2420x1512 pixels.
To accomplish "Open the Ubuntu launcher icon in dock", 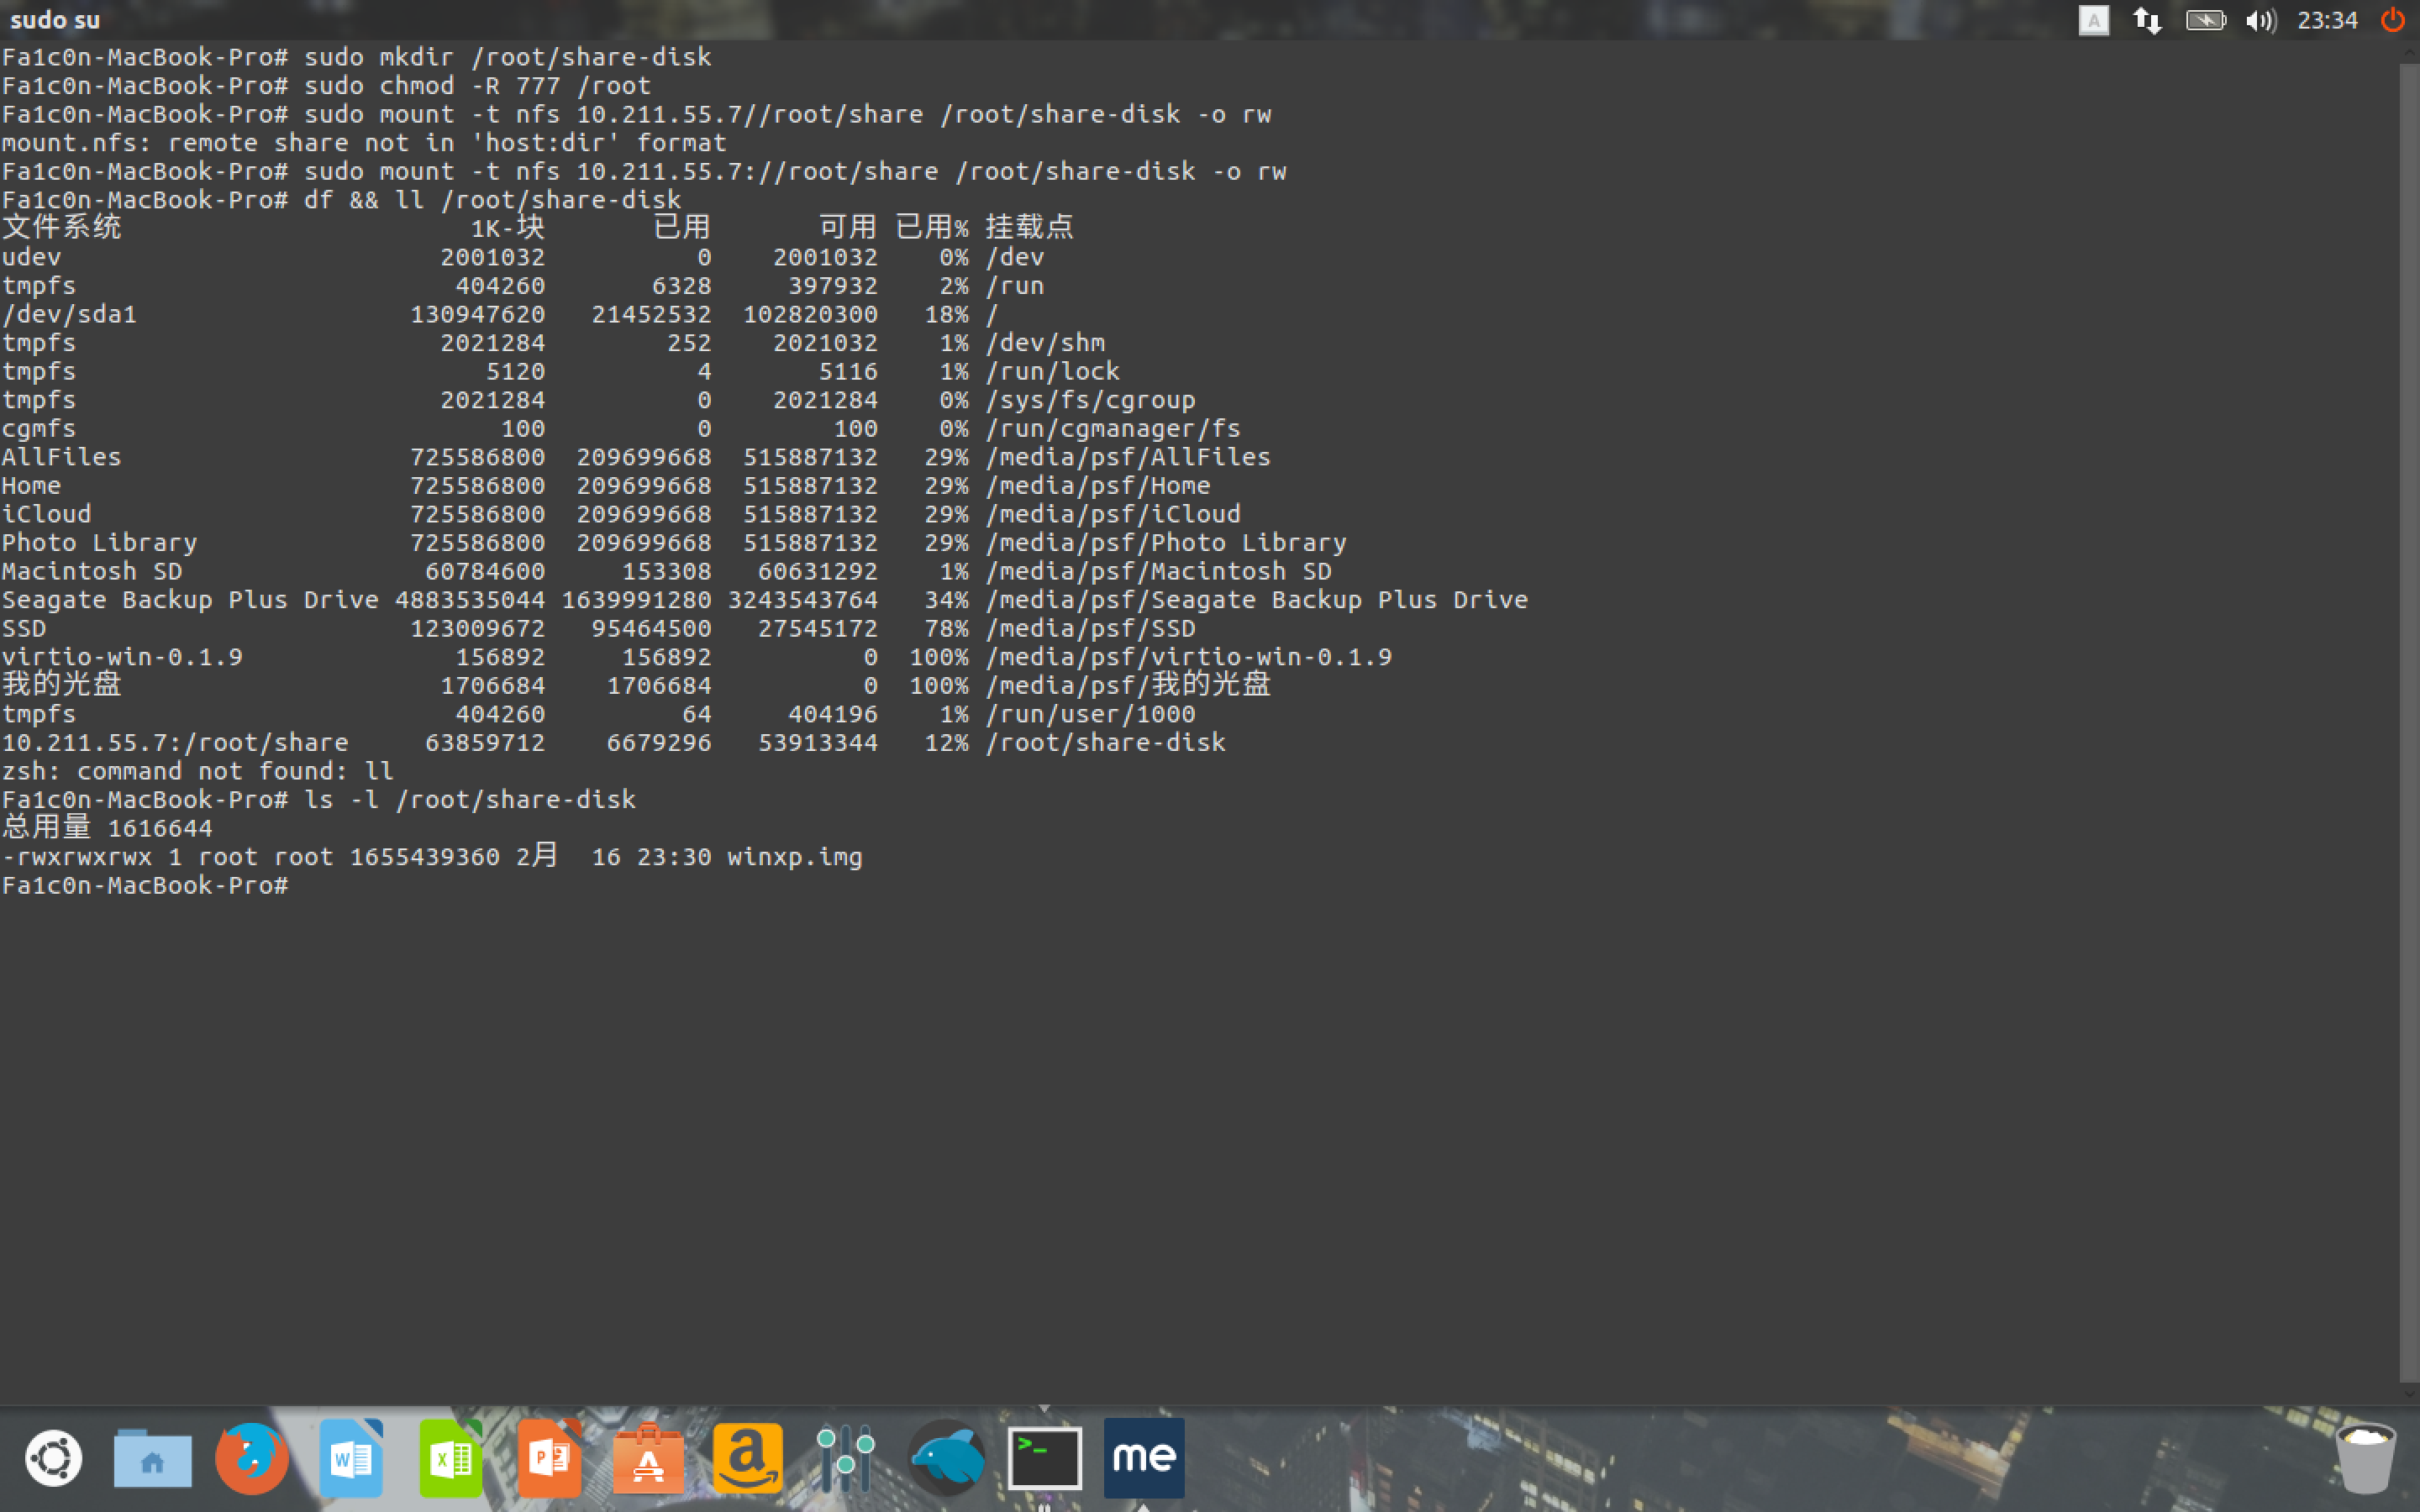I will click(x=53, y=1457).
